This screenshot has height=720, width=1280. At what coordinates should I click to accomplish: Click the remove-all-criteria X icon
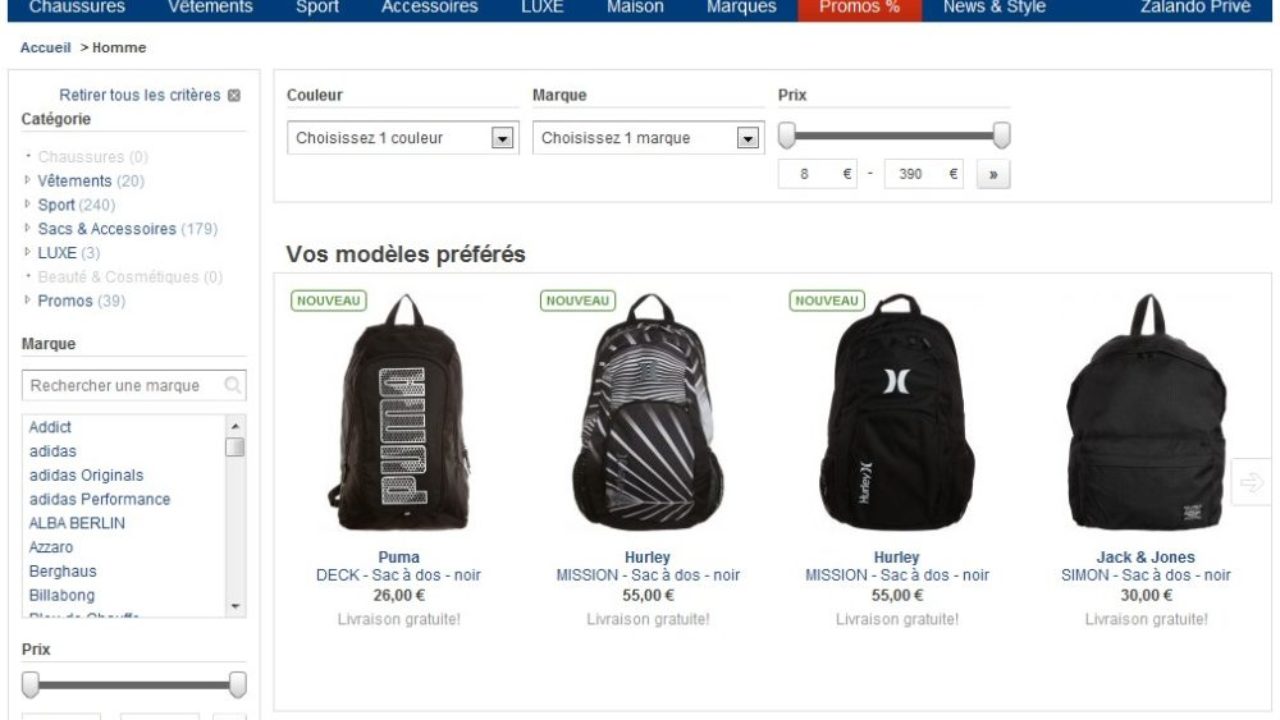pos(234,96)
